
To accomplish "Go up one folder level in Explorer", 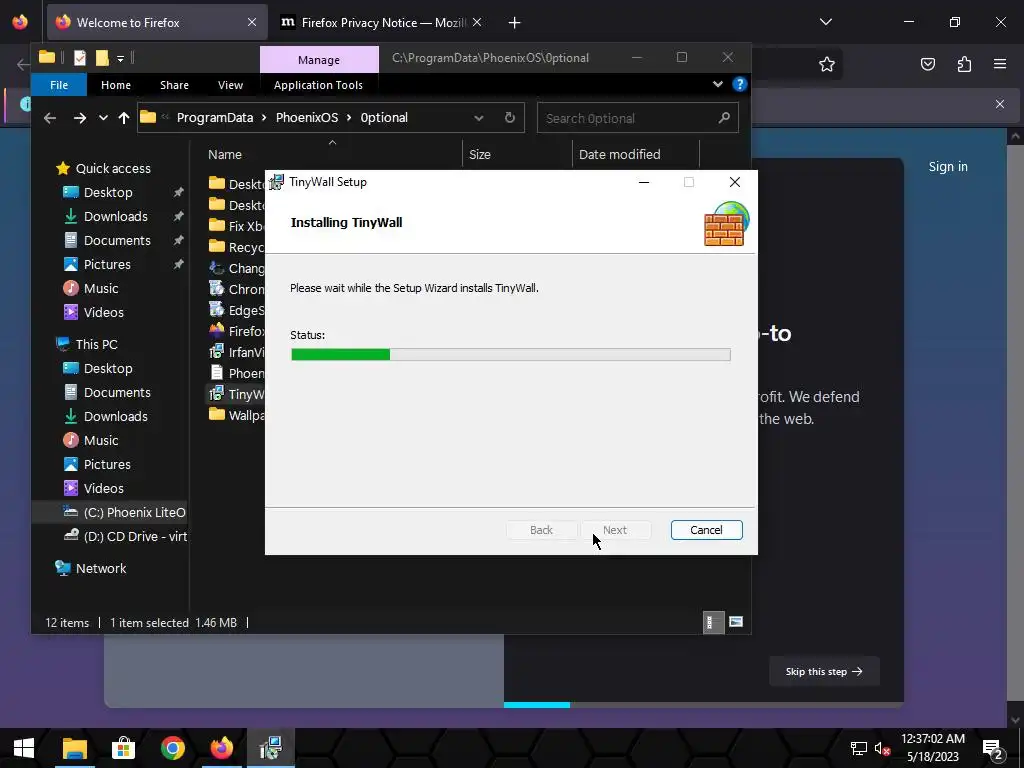I will [x=123, y=118].
